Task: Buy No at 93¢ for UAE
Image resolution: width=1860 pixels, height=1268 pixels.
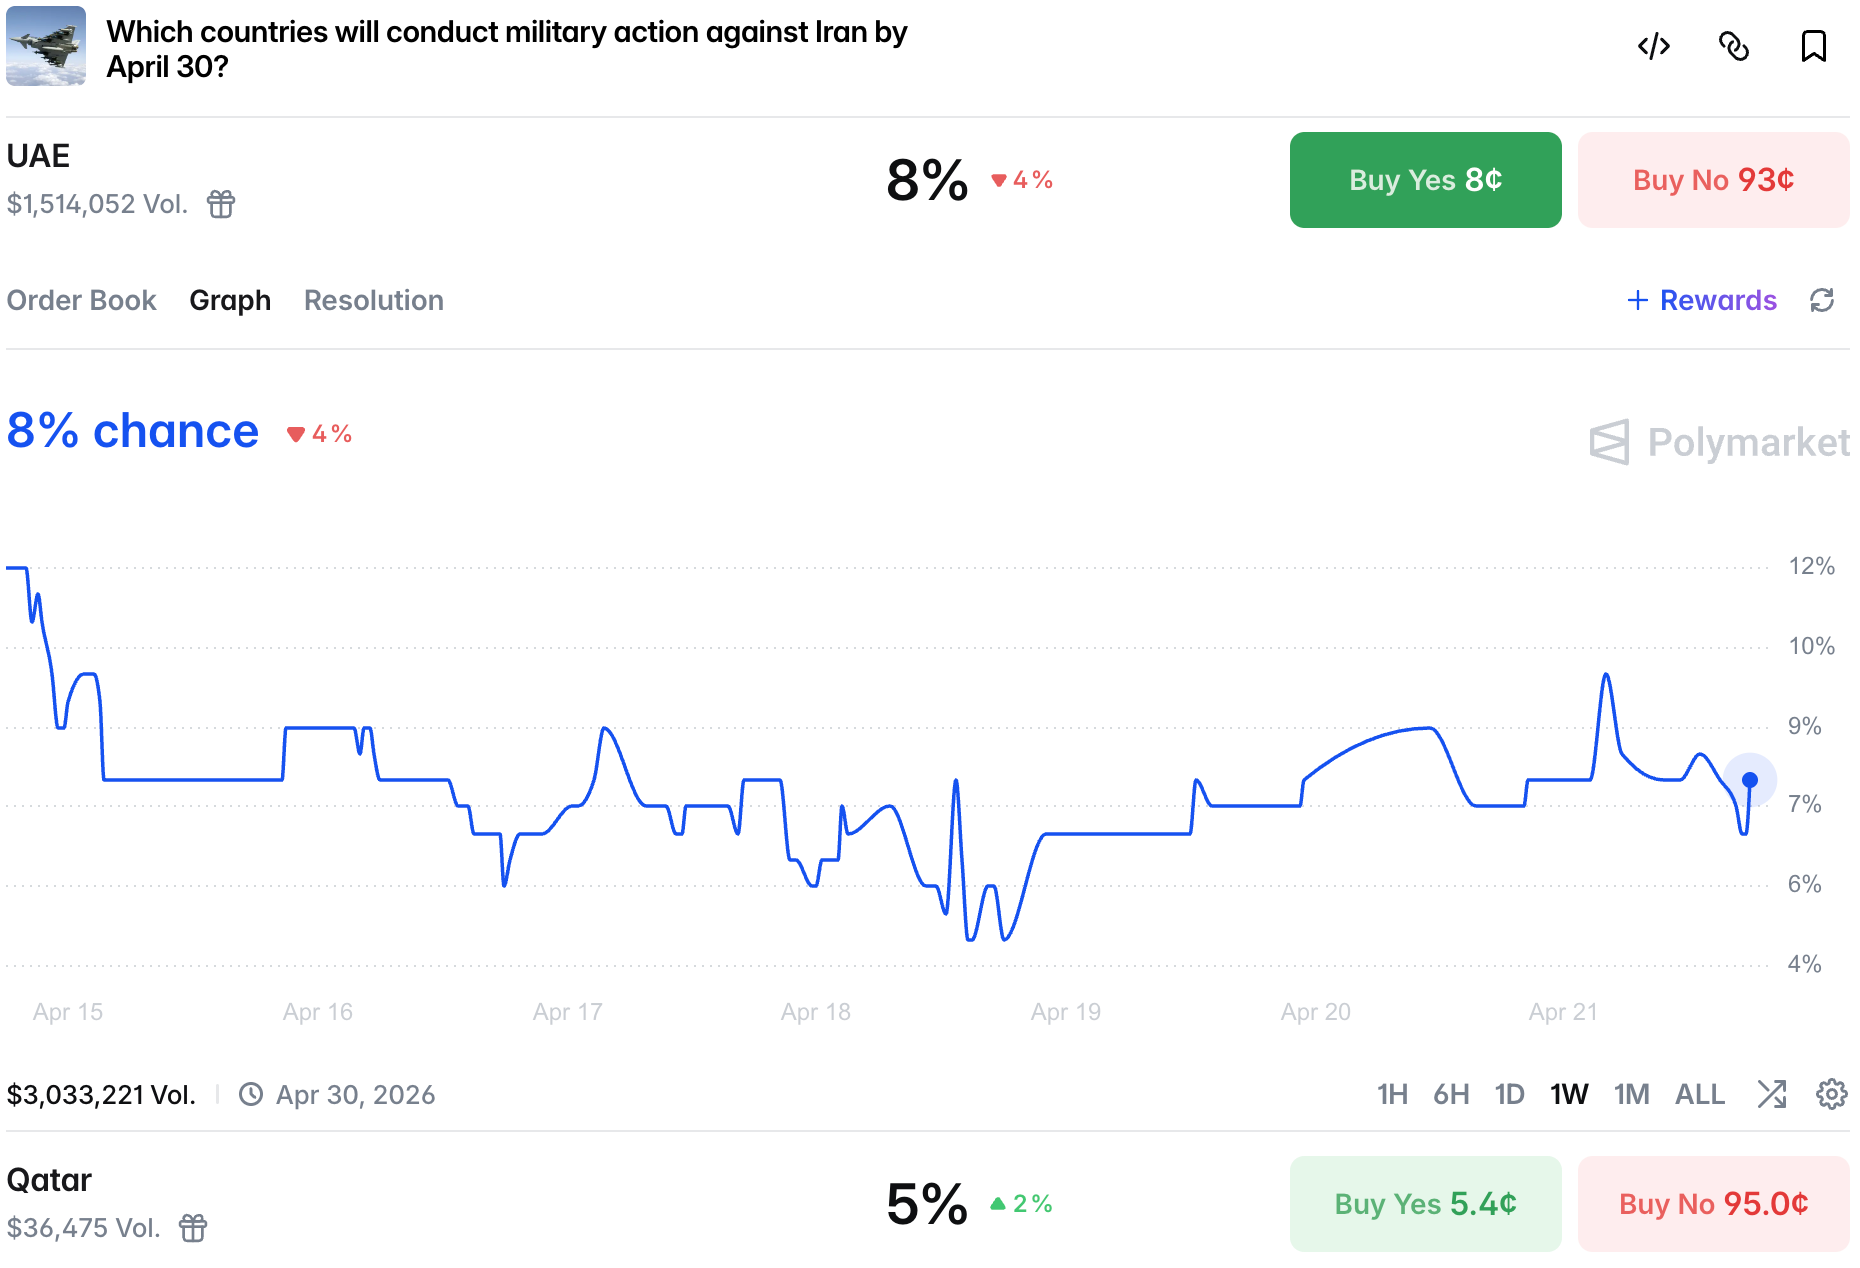Action: click(x=1713, y=180)
